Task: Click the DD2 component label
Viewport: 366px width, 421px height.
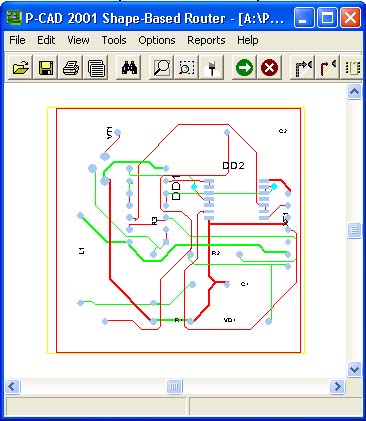Action: click(233, 166)
